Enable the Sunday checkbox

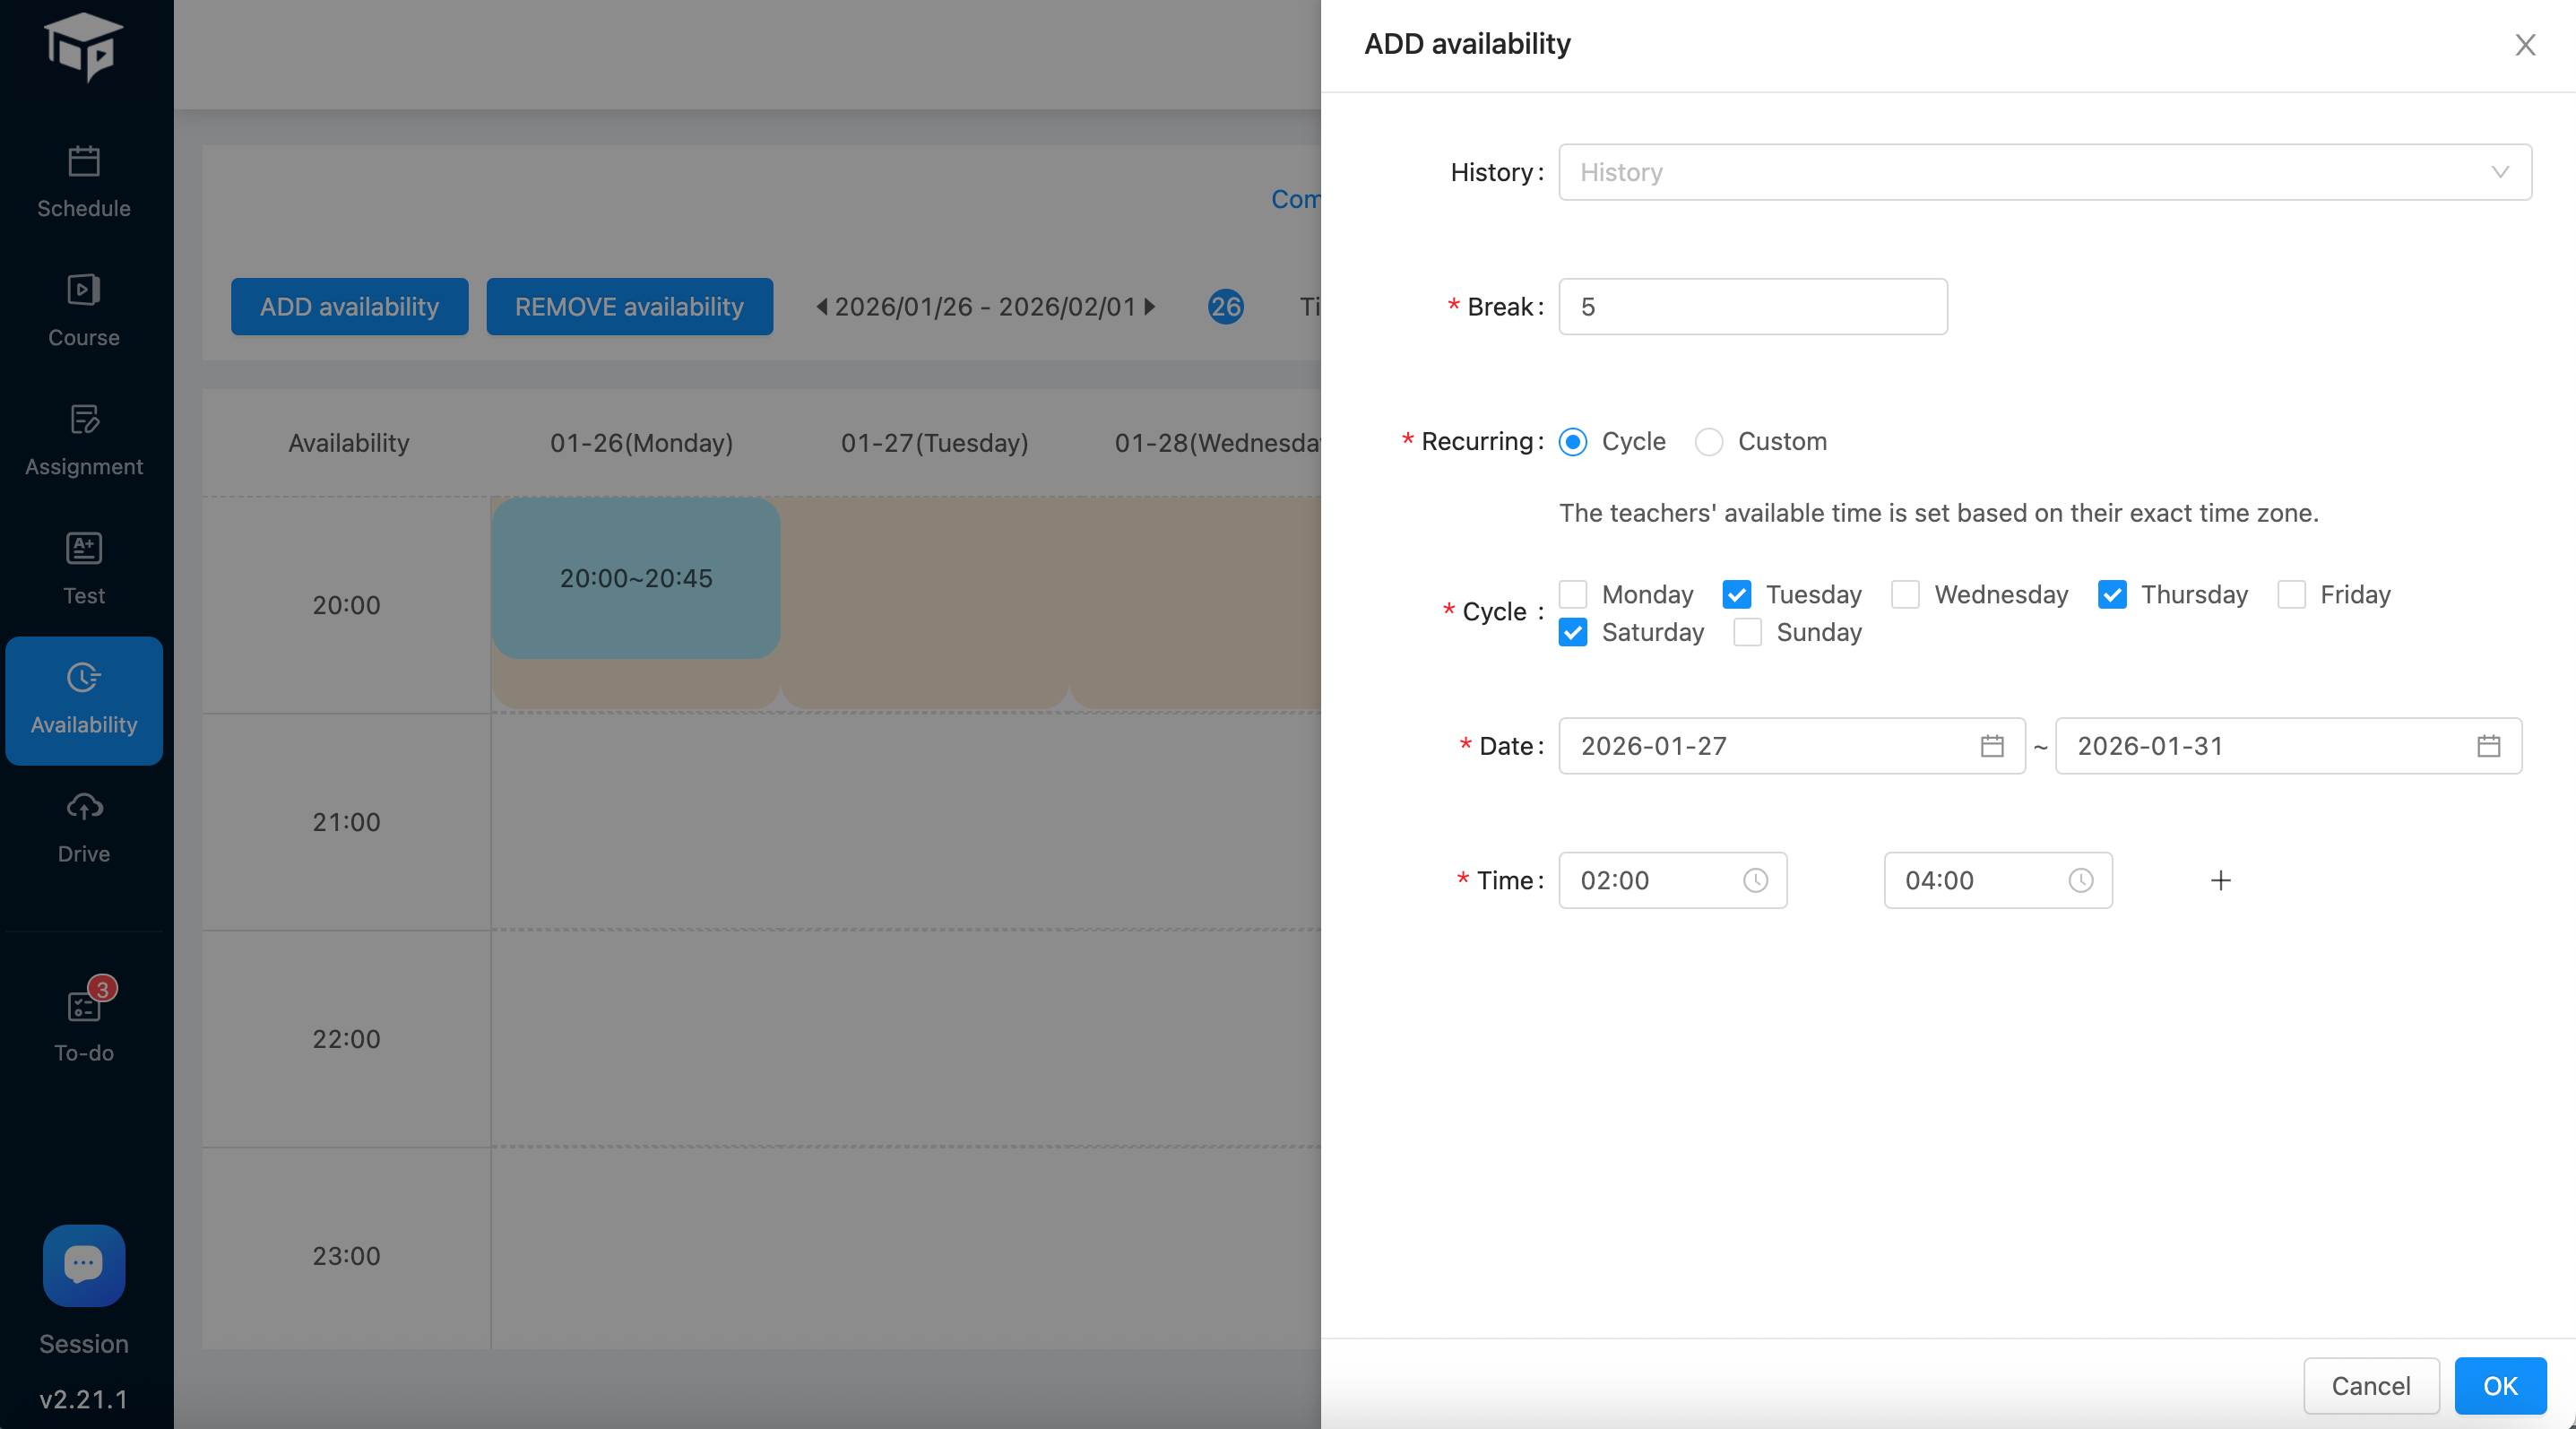pyautogui.click(x=1747, y=633)
